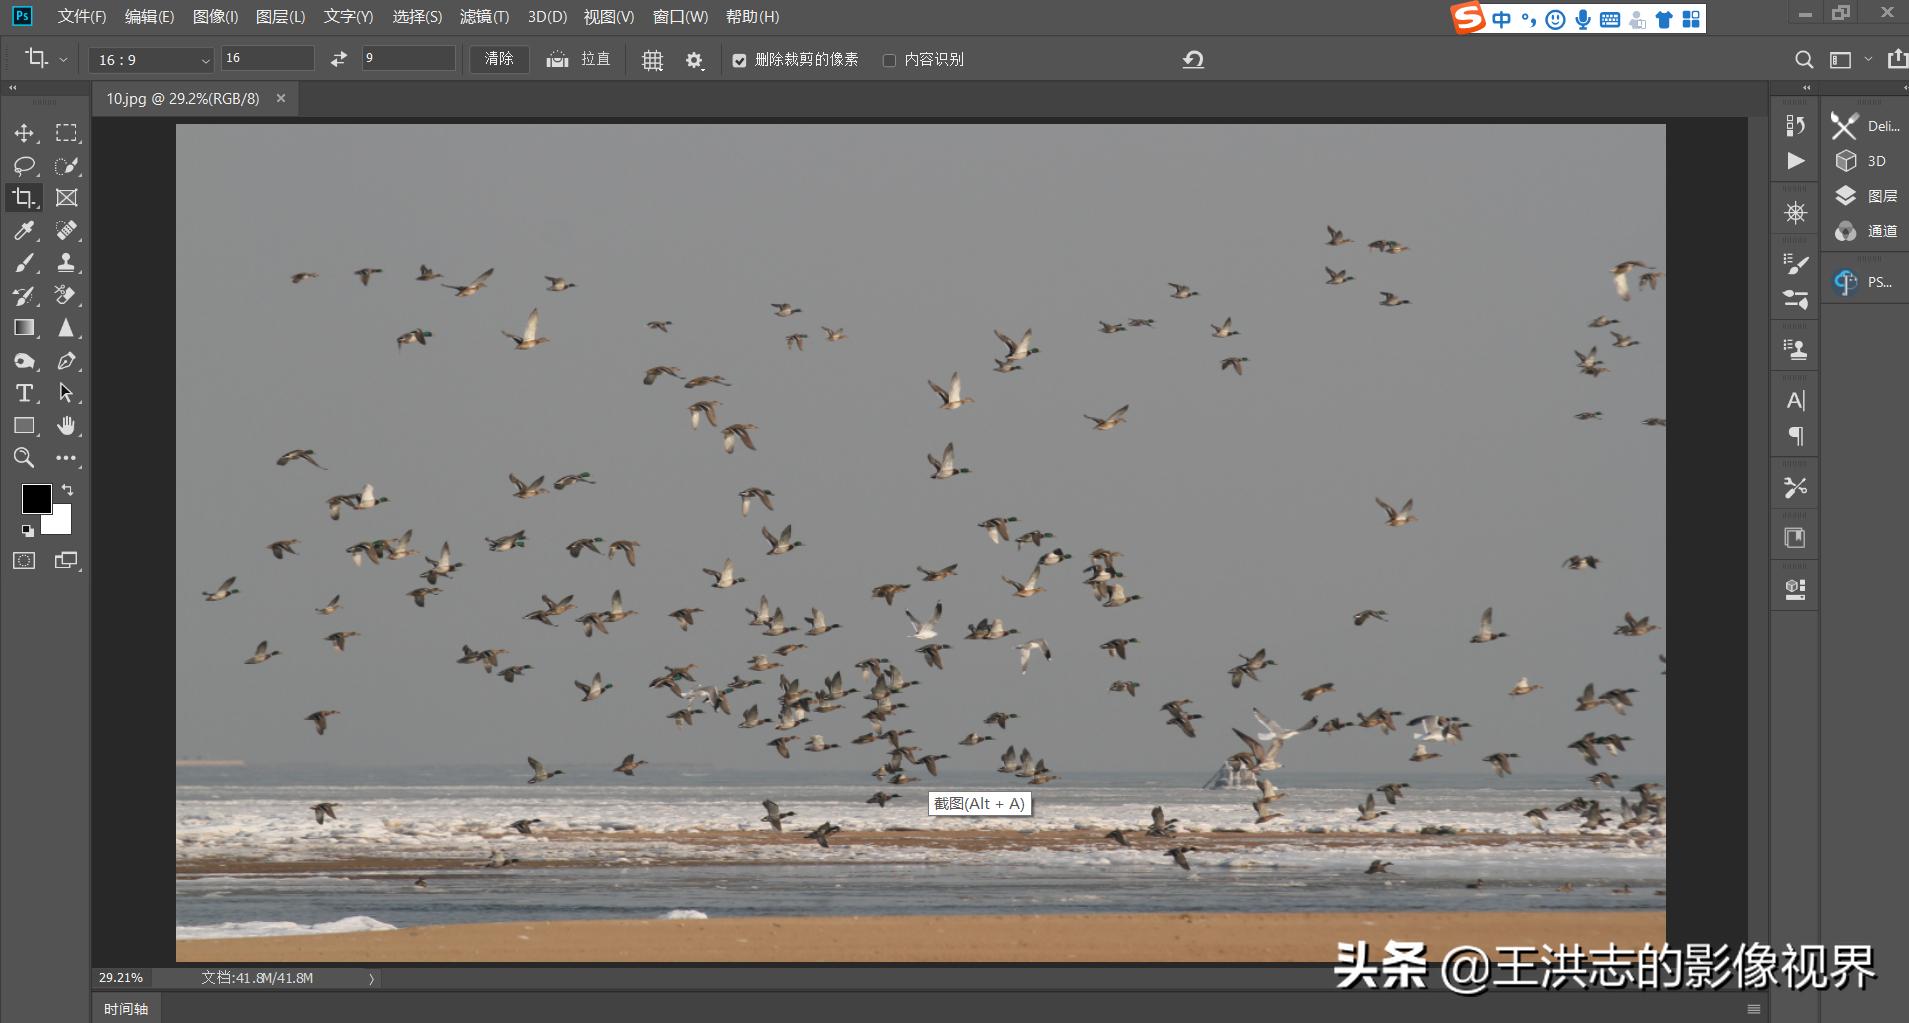Switch to the 时间轴 tab
1909x1023 pixels.
125,1008
